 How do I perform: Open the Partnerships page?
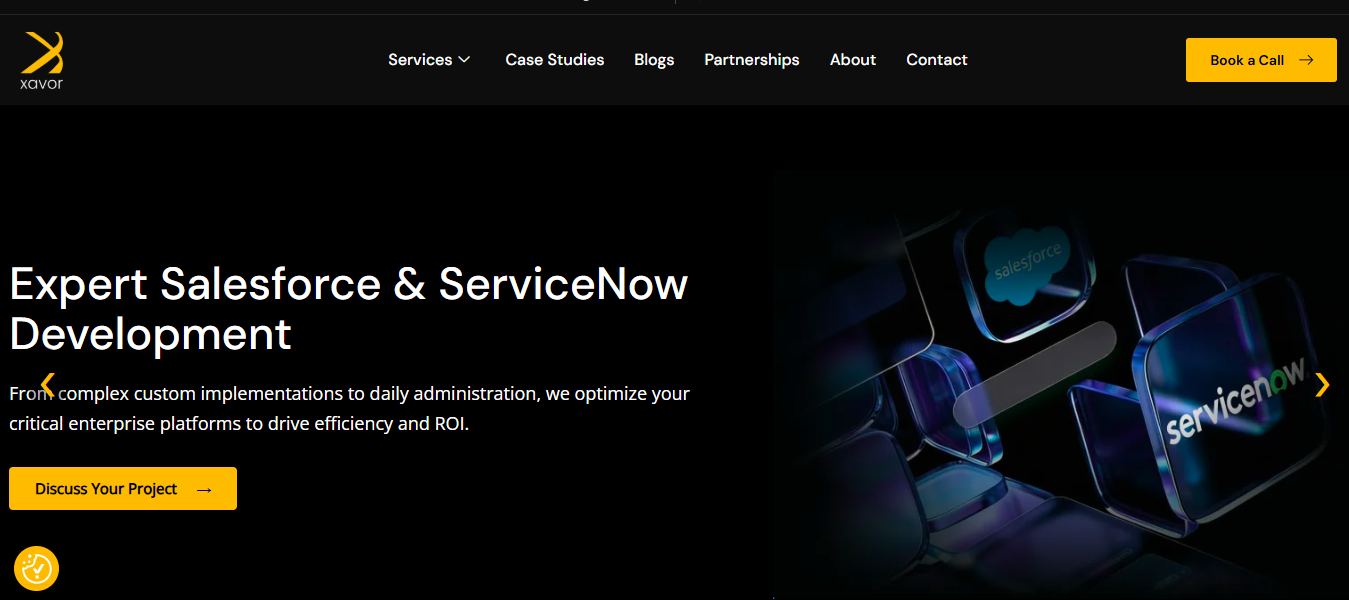pyautogui.click(x=752, y=60)
